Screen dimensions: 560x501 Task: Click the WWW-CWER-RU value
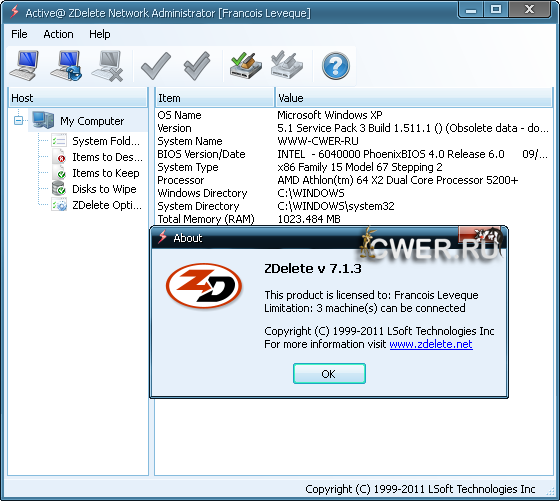pos(318,141)
